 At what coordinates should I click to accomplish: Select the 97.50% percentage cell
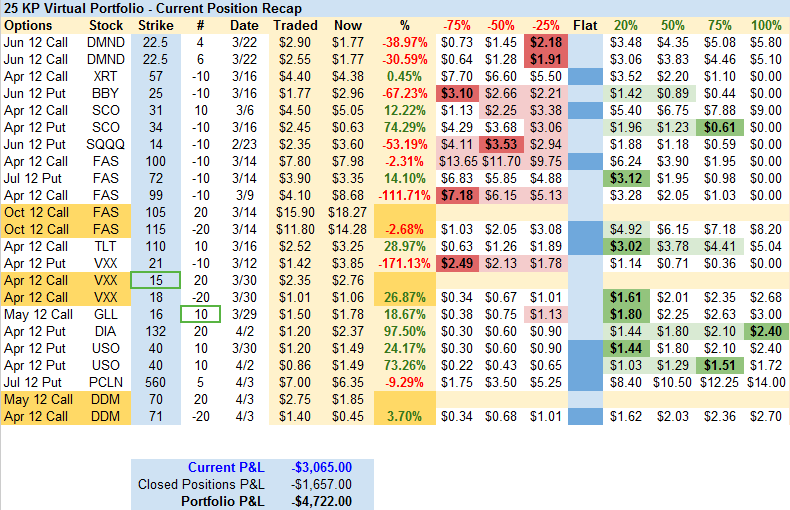(402, 331)
